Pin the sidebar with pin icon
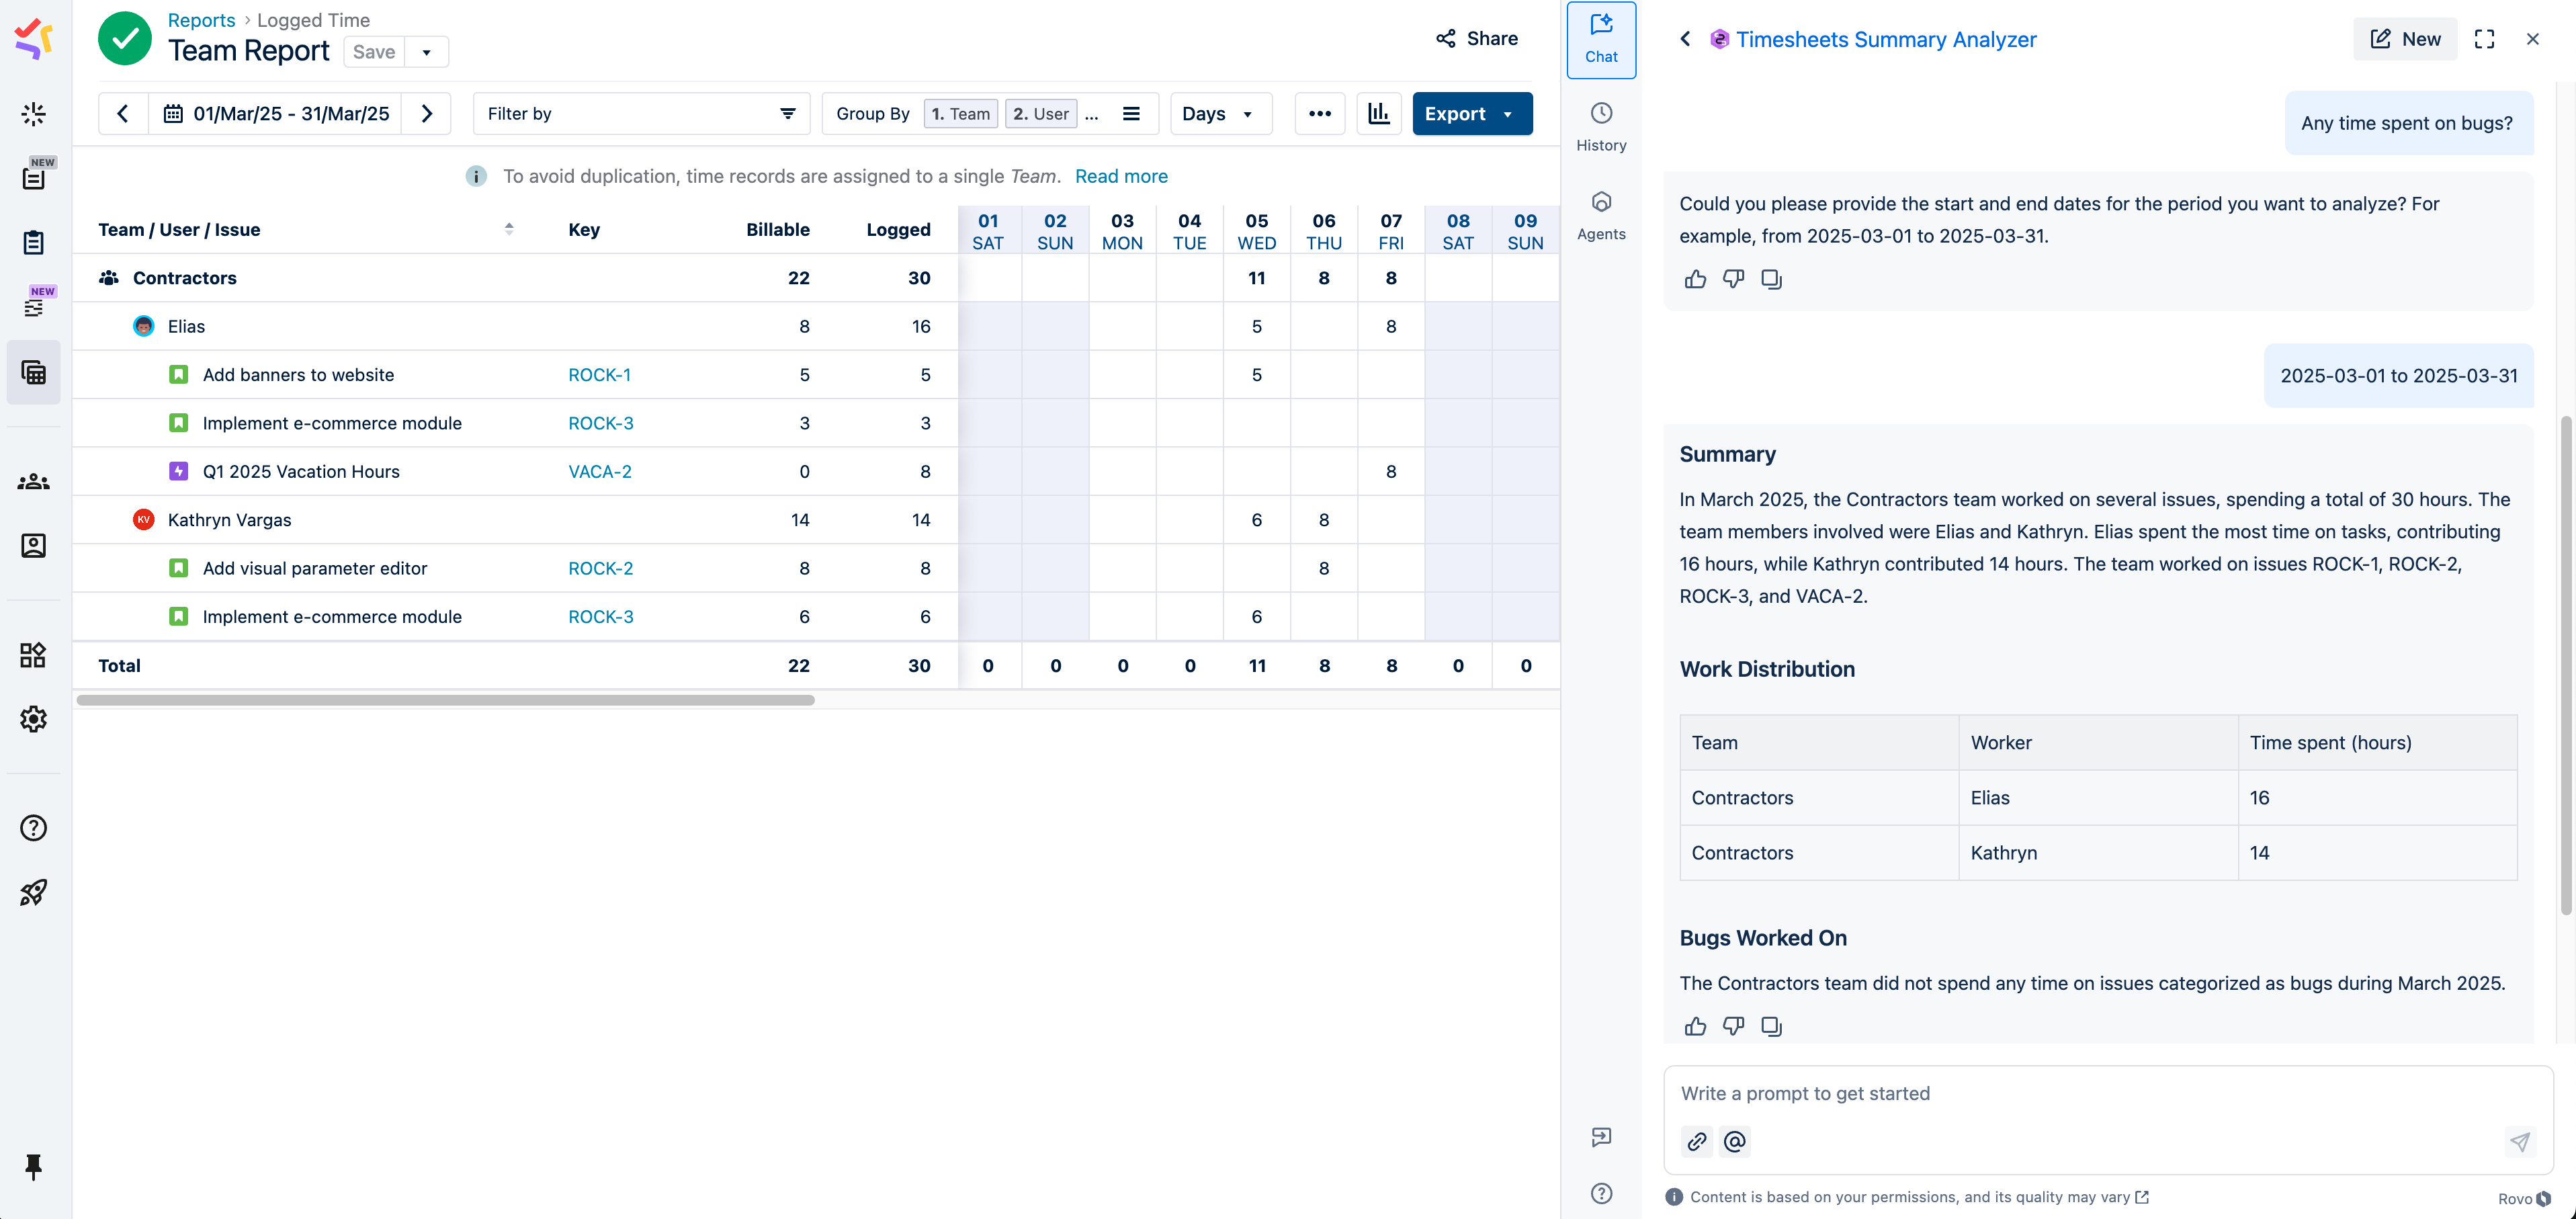This screenshot has height=1219, width=2576. coord(33,1166)
